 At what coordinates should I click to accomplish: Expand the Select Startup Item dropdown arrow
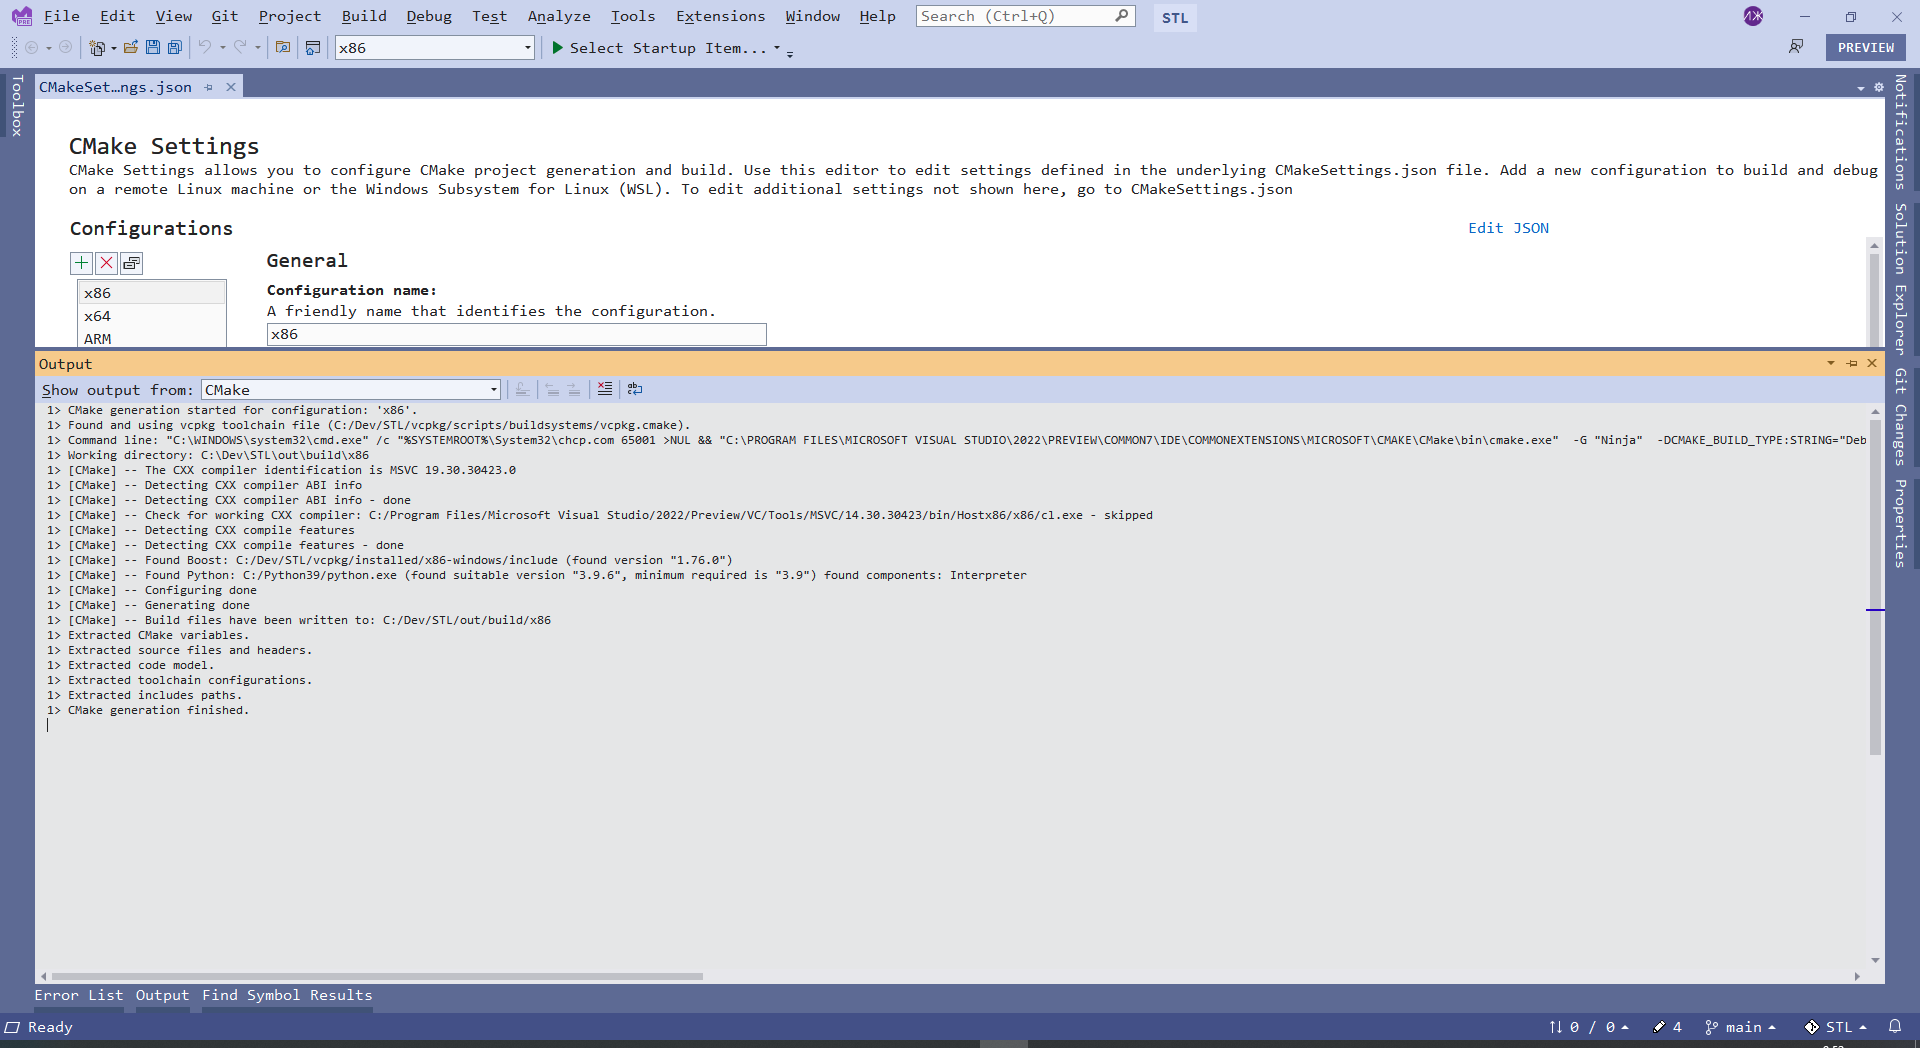[x=777, y=47]
